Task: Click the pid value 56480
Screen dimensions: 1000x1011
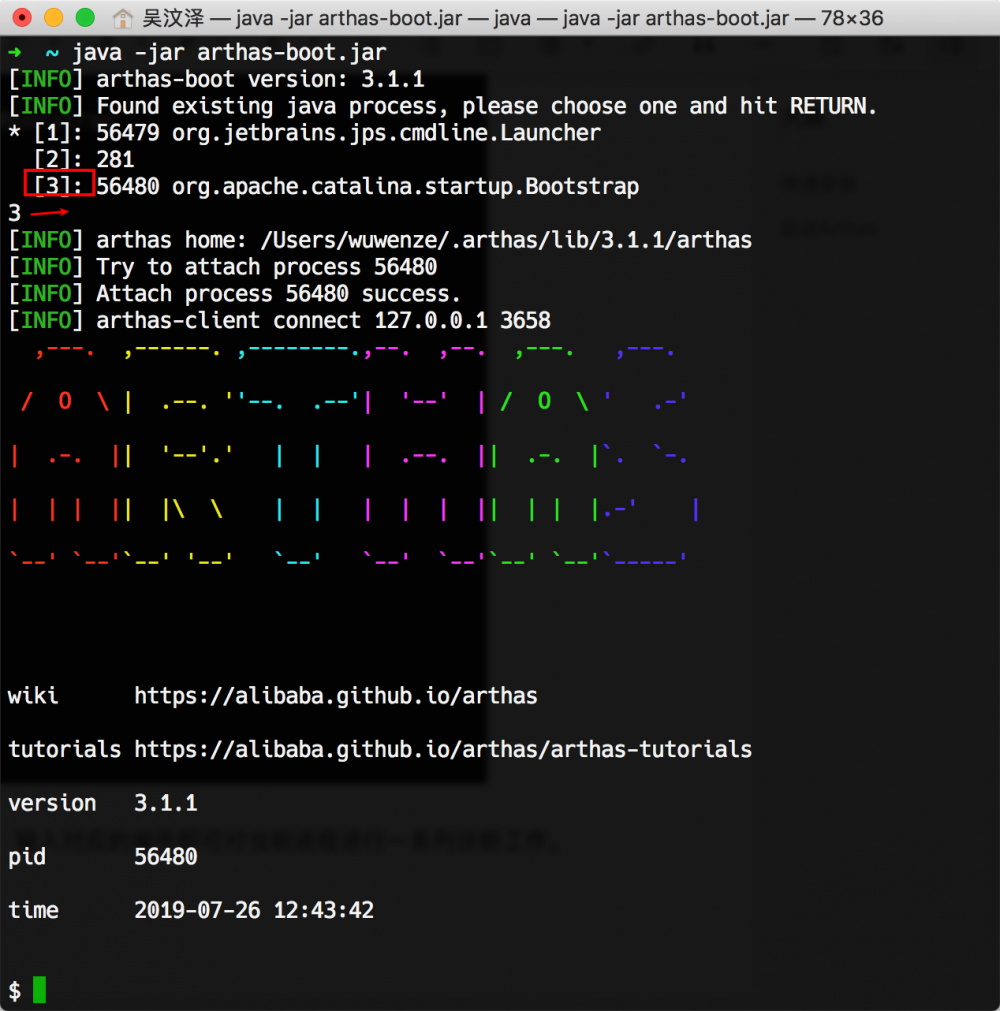Action: [x=166, y=857]
